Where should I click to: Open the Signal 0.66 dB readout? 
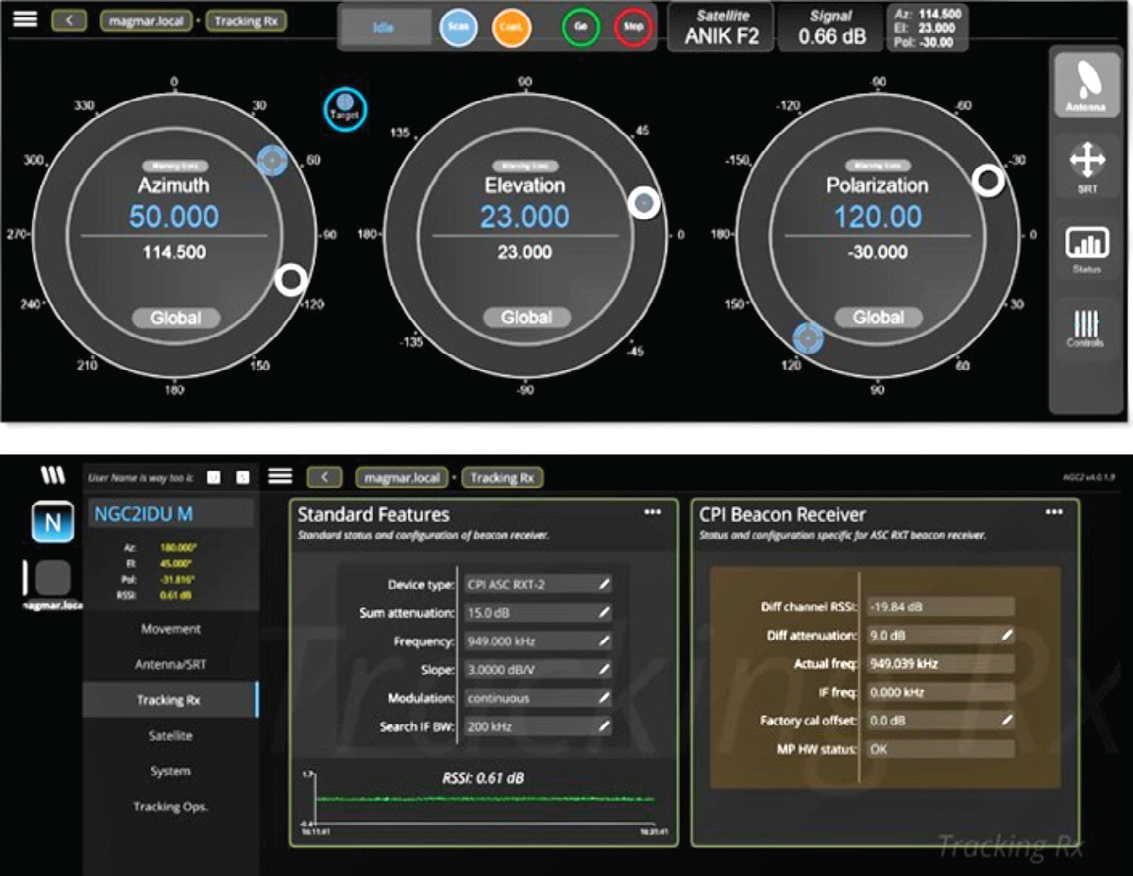[831, 27]
